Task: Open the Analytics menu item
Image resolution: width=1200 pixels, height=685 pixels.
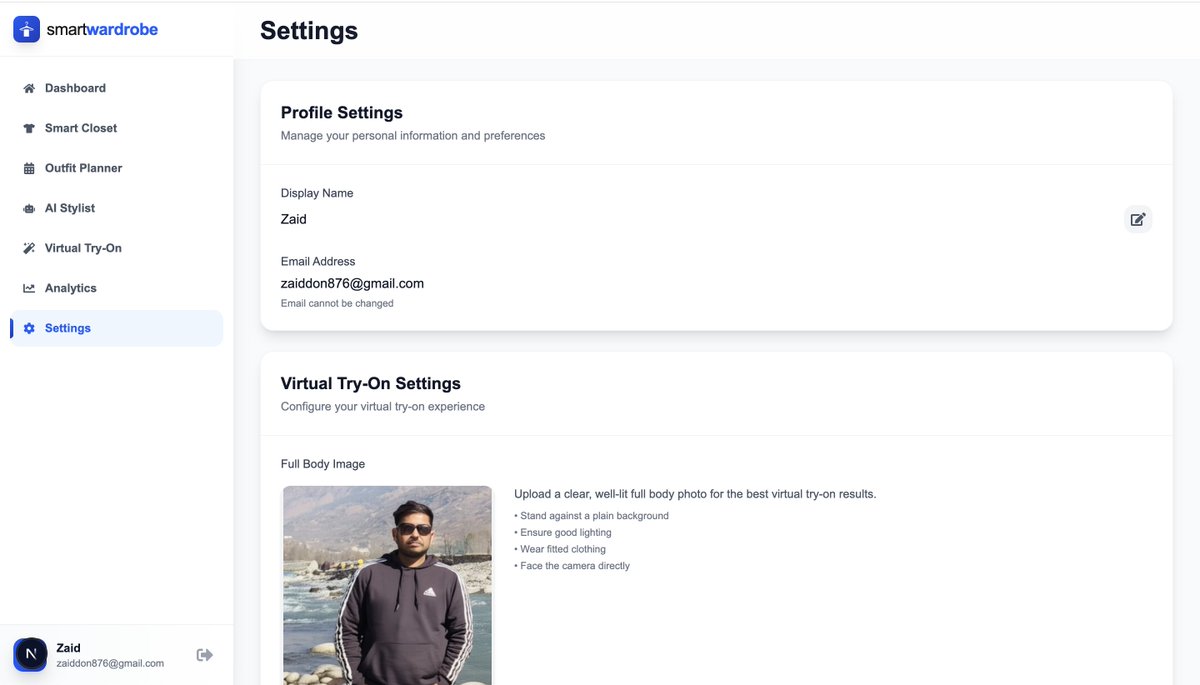Action: (71, 288)
